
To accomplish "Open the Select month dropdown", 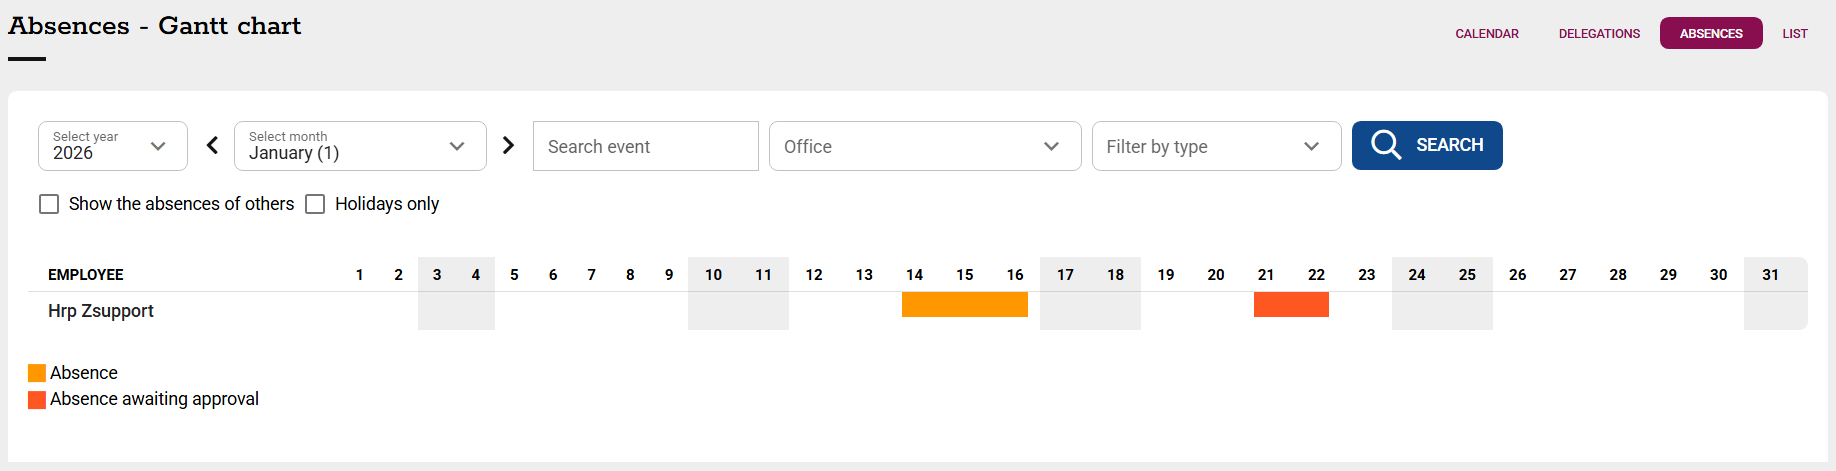I will (x=359, y=146).
